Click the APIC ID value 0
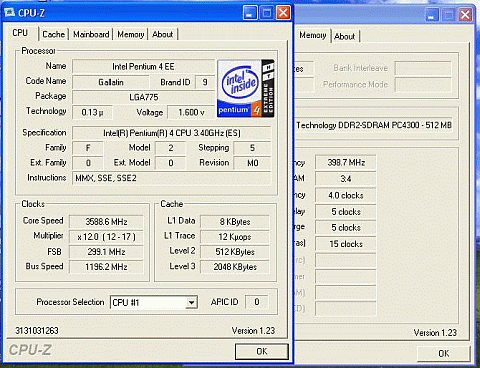480x368 pixels. [257, 302]
